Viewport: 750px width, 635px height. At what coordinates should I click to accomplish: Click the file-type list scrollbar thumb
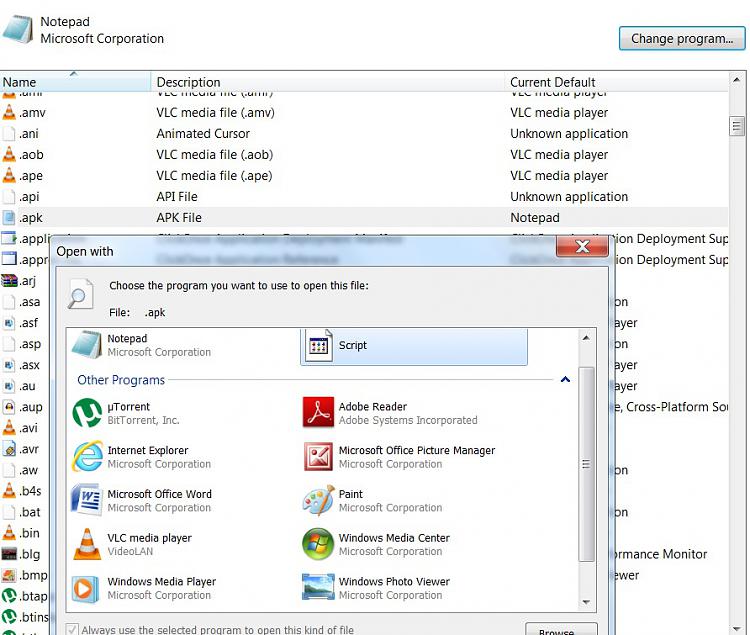(737, 126)
